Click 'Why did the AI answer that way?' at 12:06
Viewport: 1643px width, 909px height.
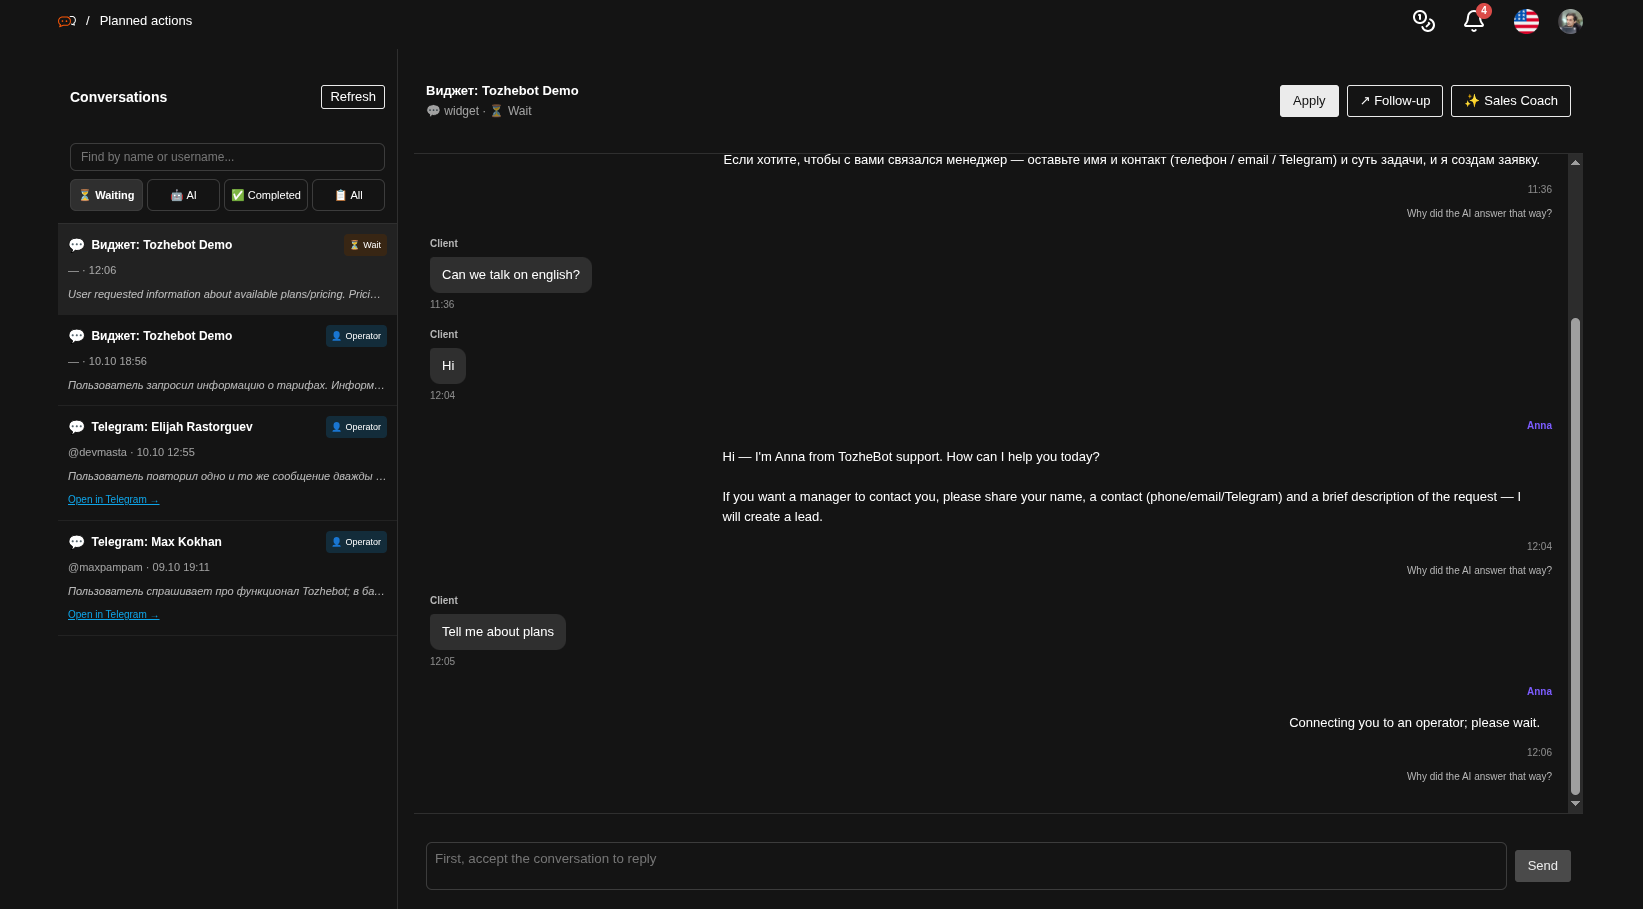(x=1479, y=777)
